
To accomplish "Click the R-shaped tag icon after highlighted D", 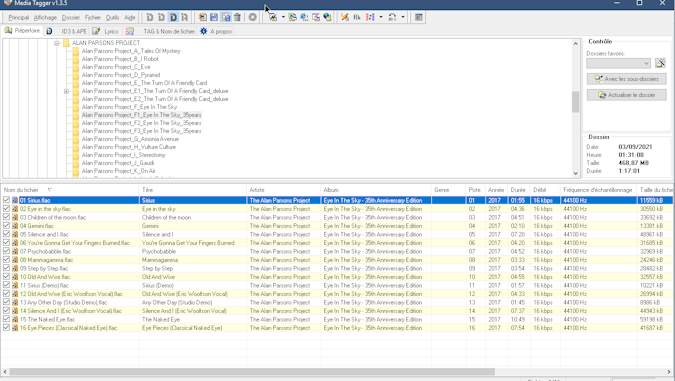I will coord(185,17).
